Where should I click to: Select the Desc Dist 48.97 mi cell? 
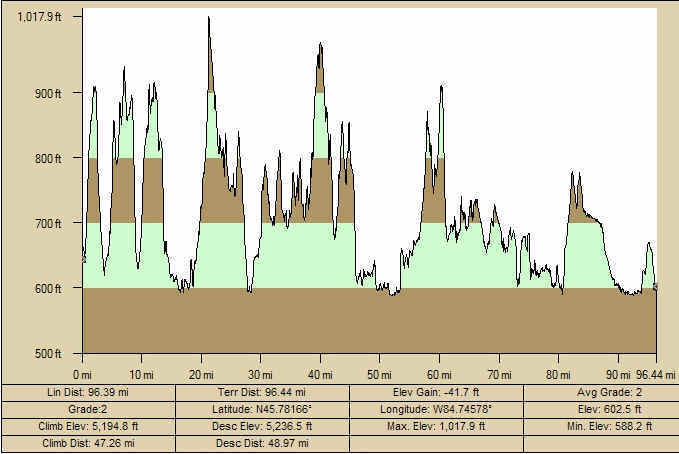(262, 441)
